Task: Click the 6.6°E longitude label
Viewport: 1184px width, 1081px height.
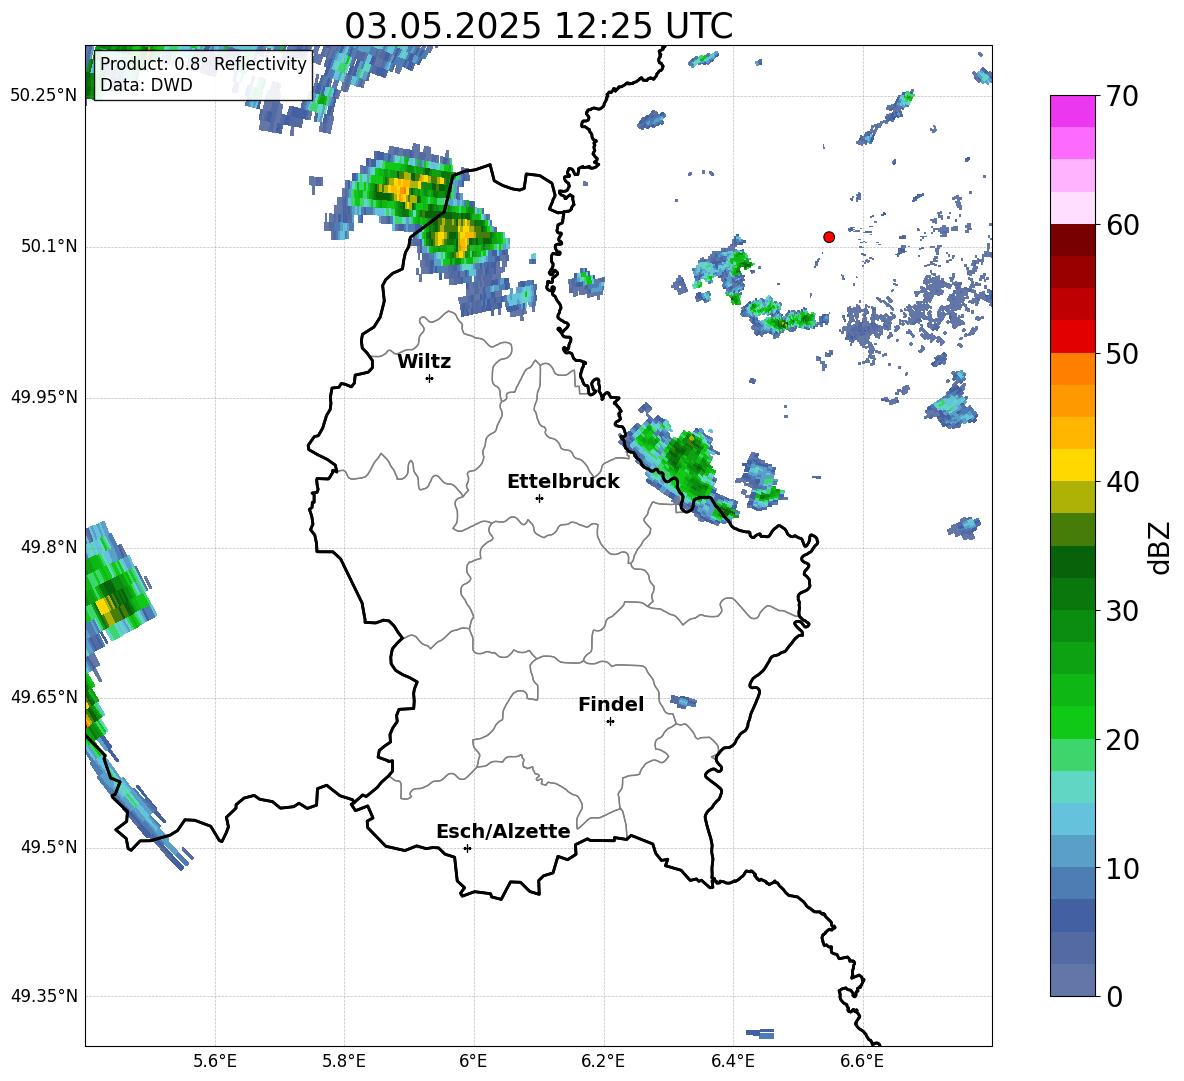Action: pos(862,1061)
